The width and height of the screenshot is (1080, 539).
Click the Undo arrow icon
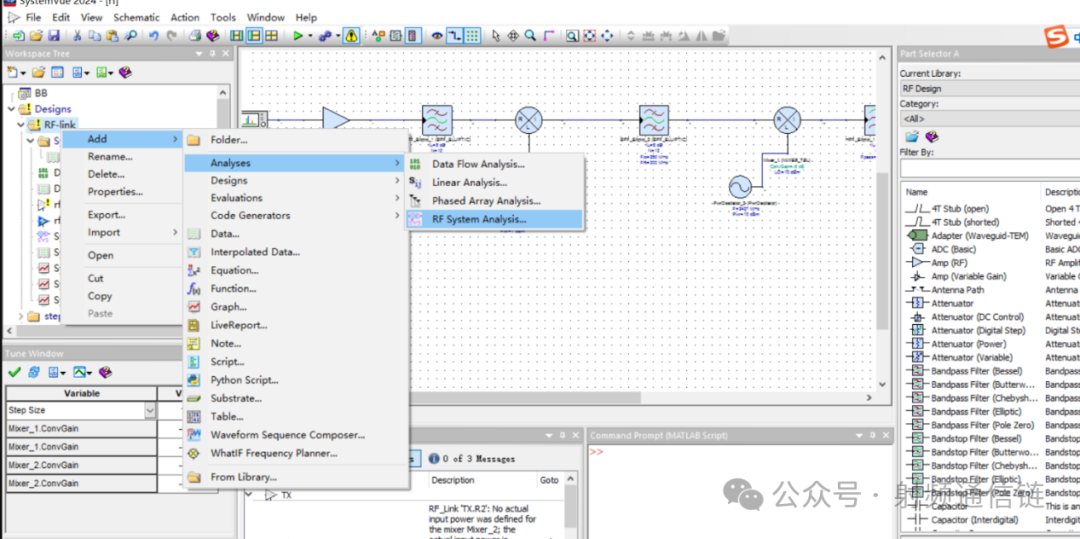154,36
